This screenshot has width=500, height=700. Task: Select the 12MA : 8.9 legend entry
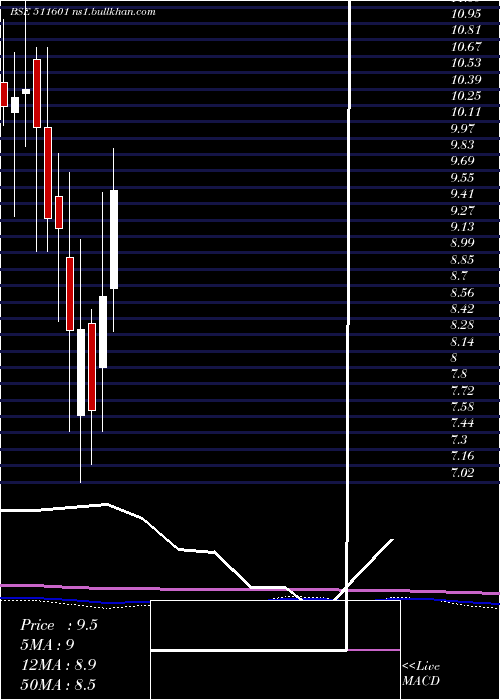[x=59, y=664]
